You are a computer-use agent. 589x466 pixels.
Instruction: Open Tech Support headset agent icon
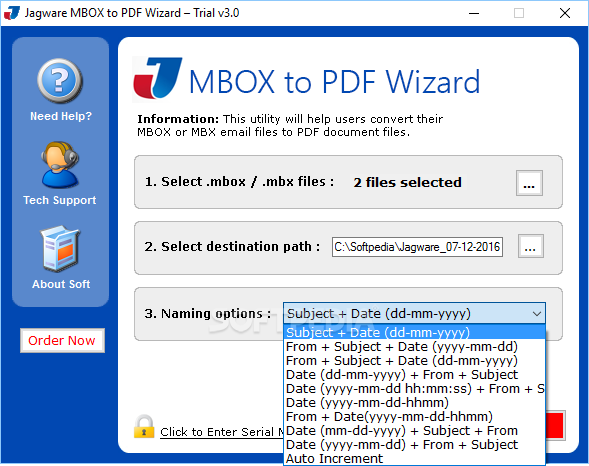[60, 164]
